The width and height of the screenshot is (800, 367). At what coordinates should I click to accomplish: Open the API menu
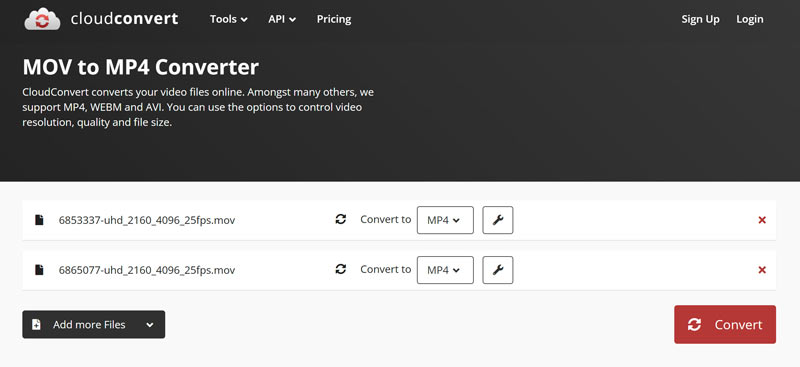point(282,19)
